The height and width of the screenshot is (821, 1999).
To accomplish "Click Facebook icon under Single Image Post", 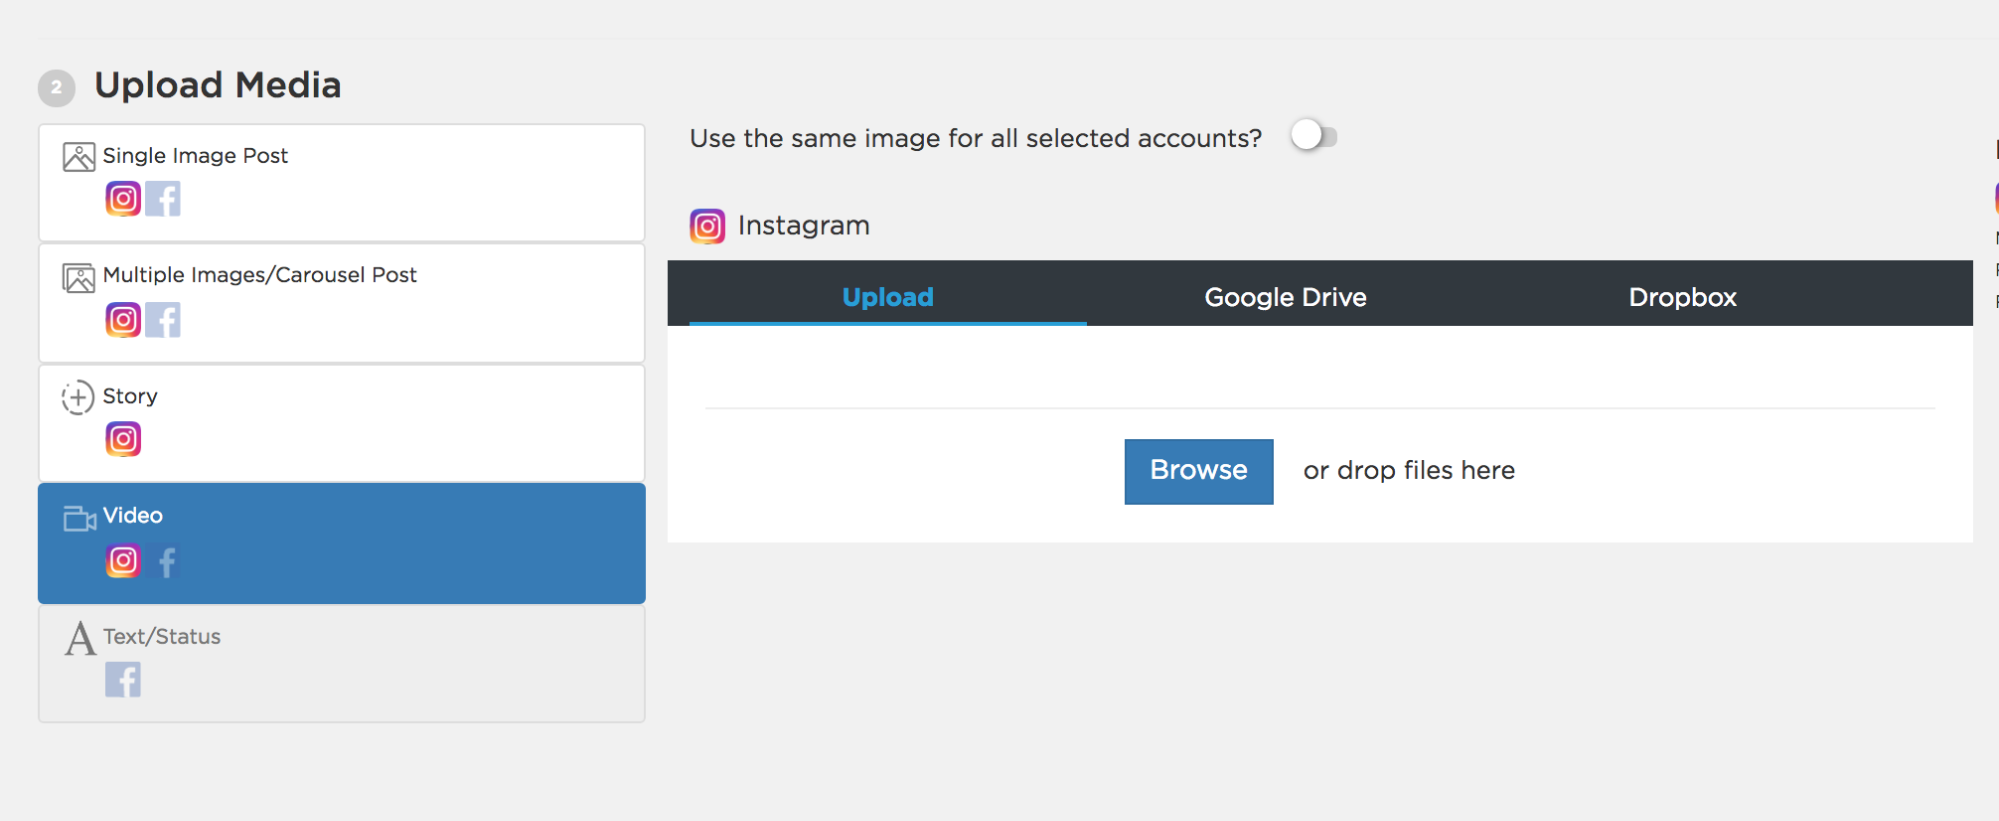I will click(163, 199).
